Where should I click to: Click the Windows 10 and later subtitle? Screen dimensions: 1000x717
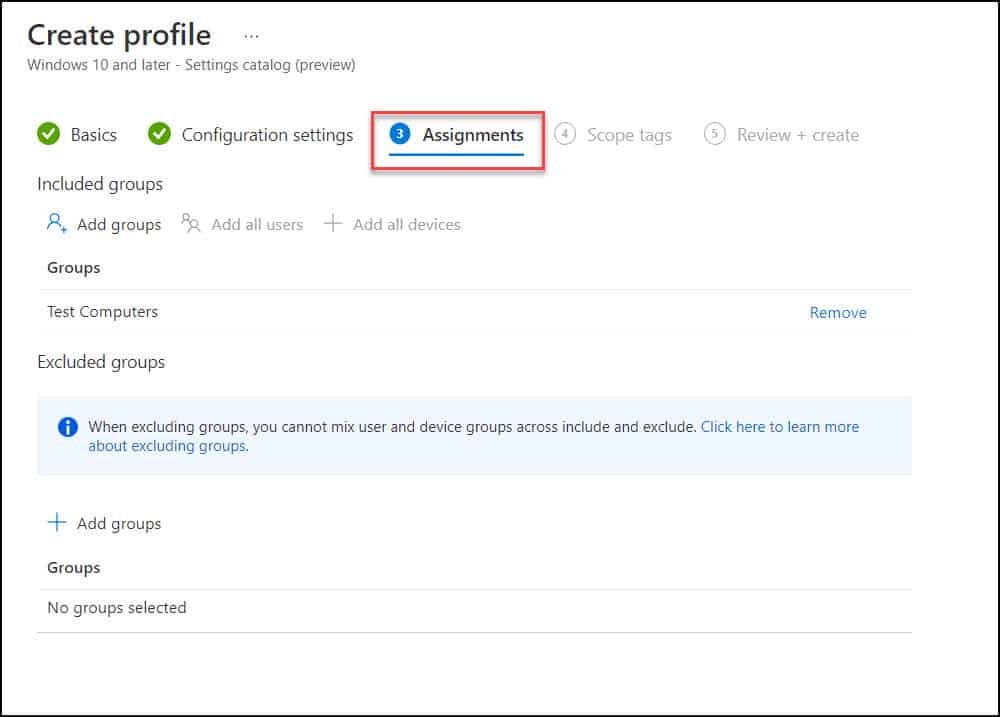(x=191, y=65)
